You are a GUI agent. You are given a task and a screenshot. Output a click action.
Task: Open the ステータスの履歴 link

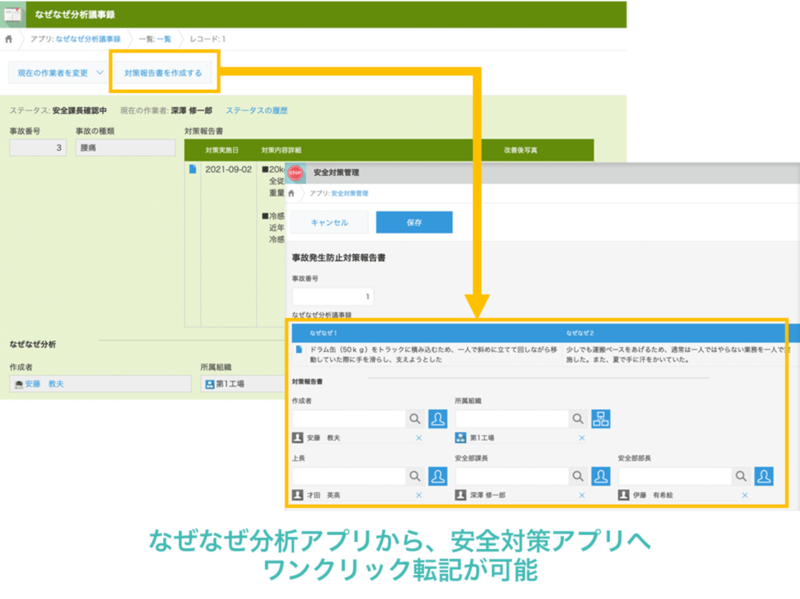coord(257,110)
